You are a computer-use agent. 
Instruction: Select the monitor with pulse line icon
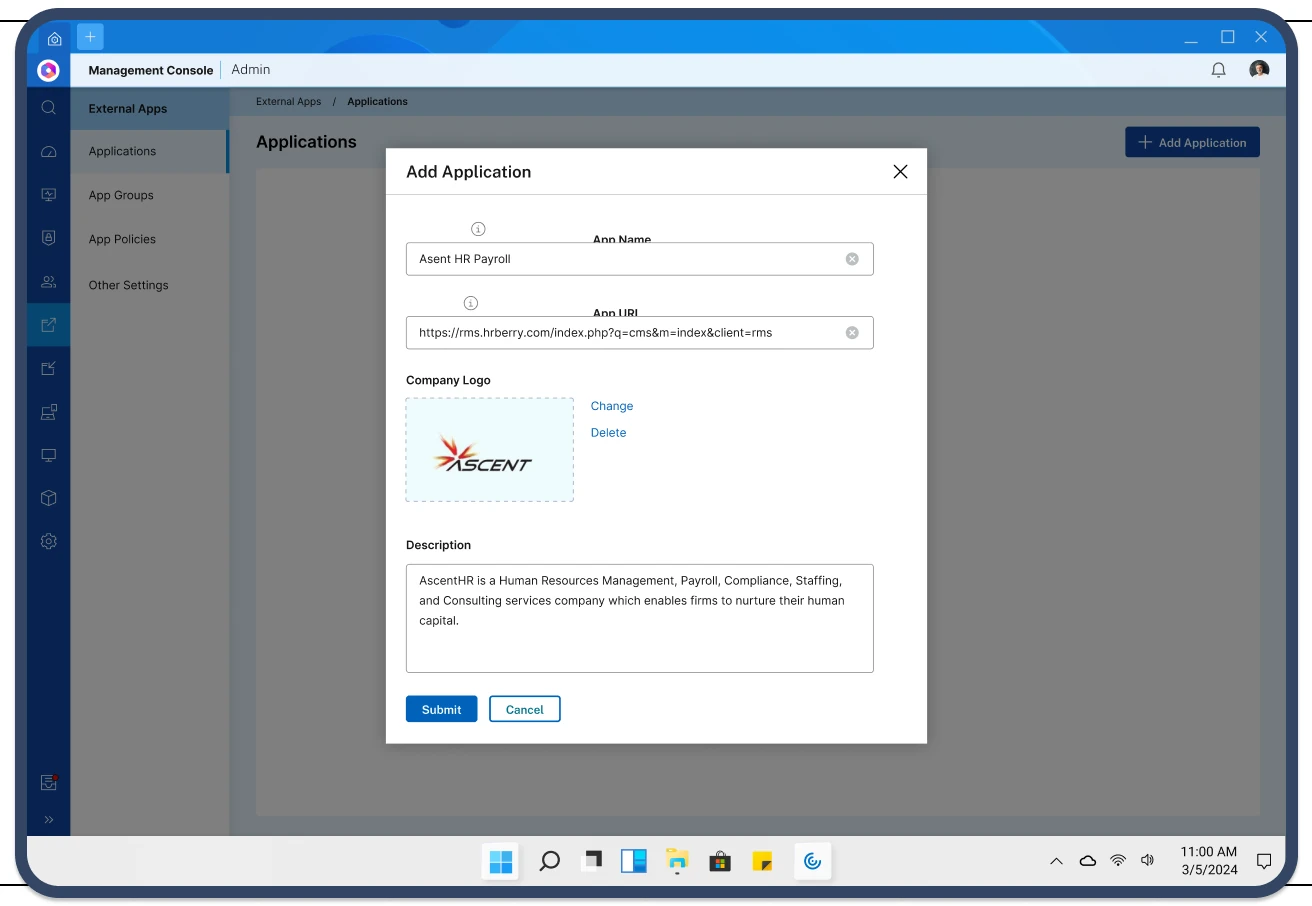point(48,195)
